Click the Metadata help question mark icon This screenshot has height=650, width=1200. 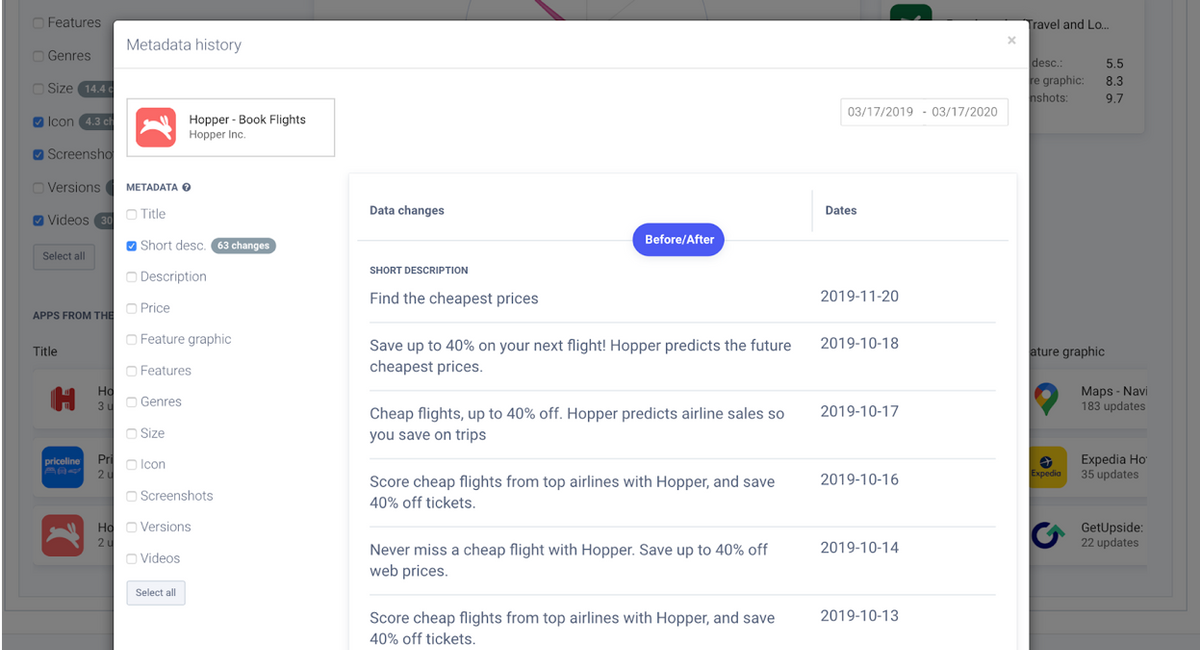[186, 187]
